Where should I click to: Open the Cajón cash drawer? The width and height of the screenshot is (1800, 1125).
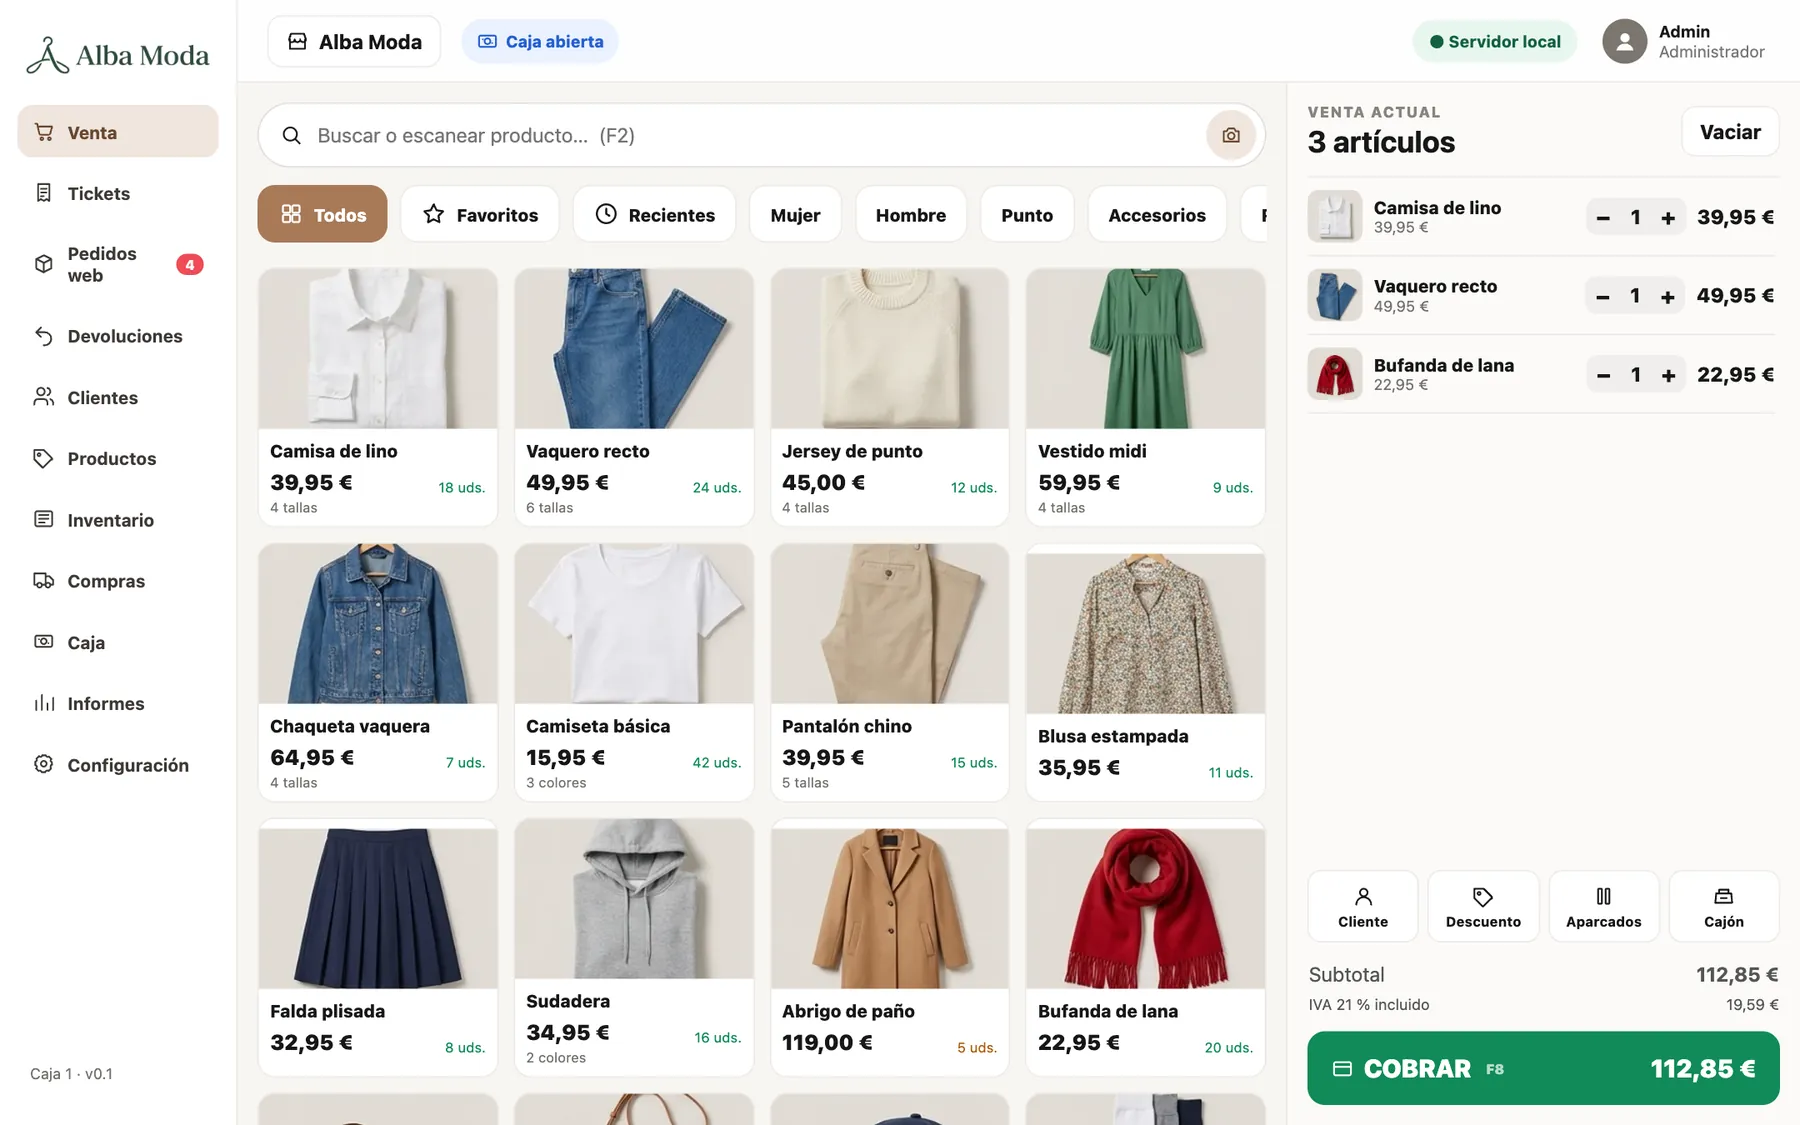[x=1723, y=906]
